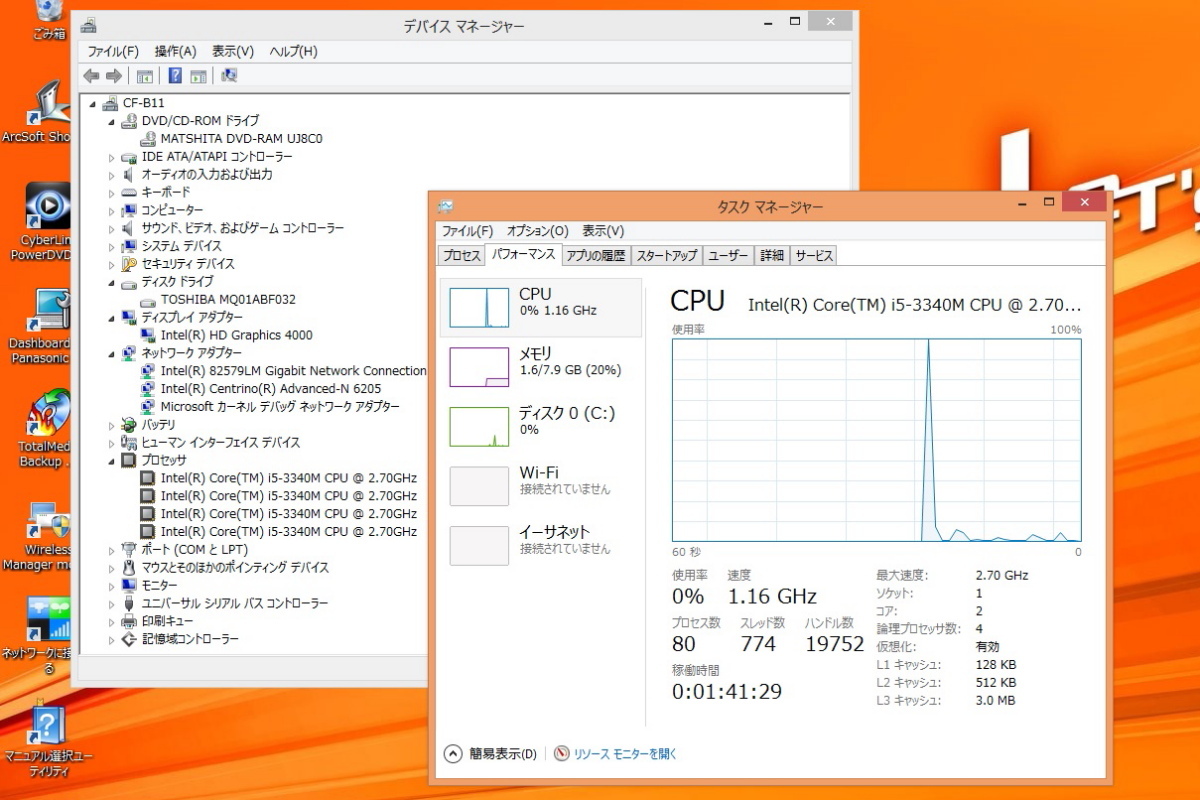Open the 操作(A) menu in Device Manager

pyautogui.click(x=176, y=51)
